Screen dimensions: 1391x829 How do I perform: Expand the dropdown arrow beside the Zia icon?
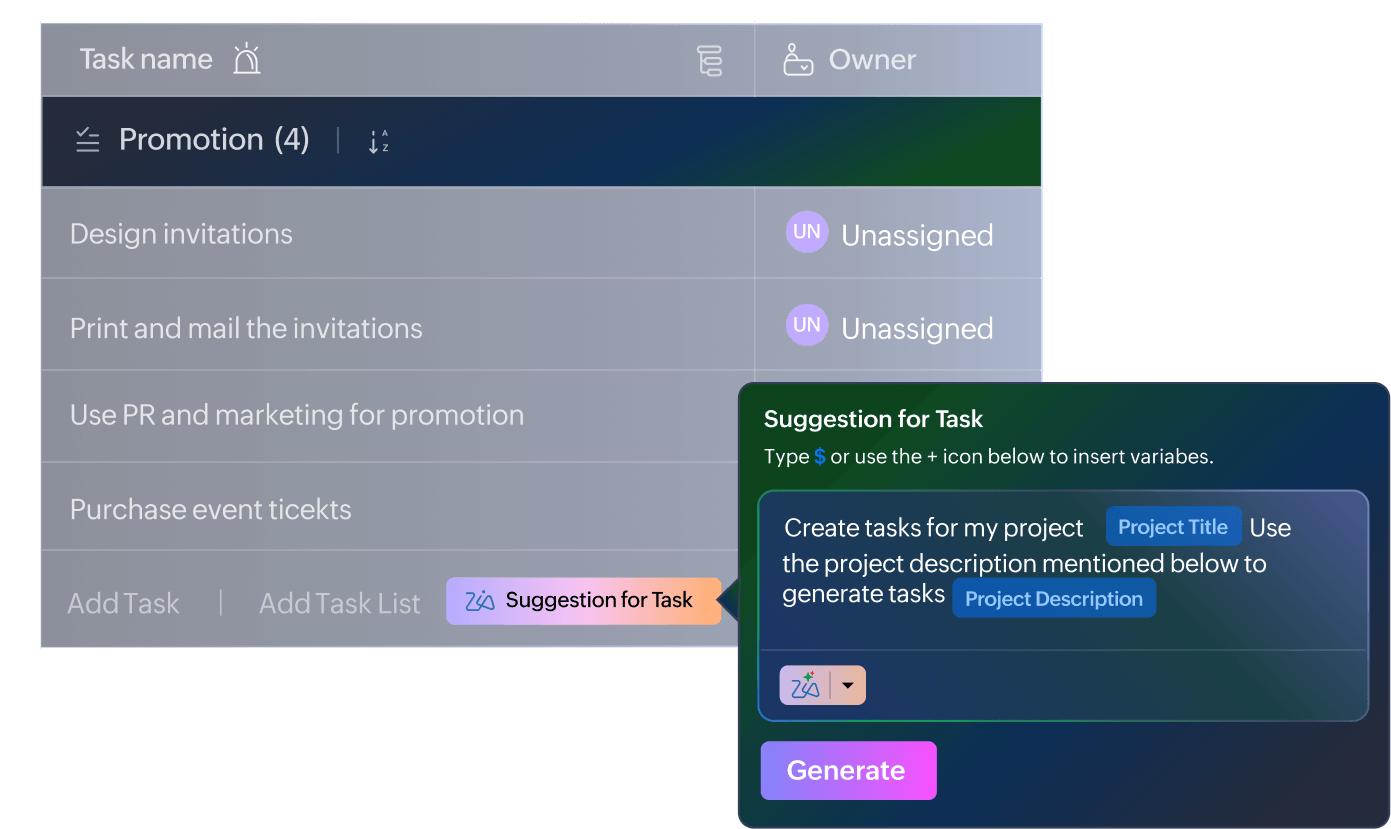click(x=847, y=685)
